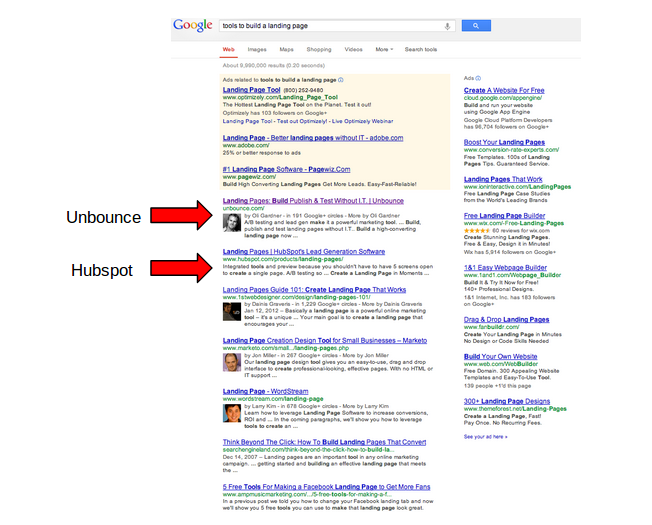Open Search tools options
Image resolution: width=652 pixels, height=525 pixels.
tap(421, 49)
